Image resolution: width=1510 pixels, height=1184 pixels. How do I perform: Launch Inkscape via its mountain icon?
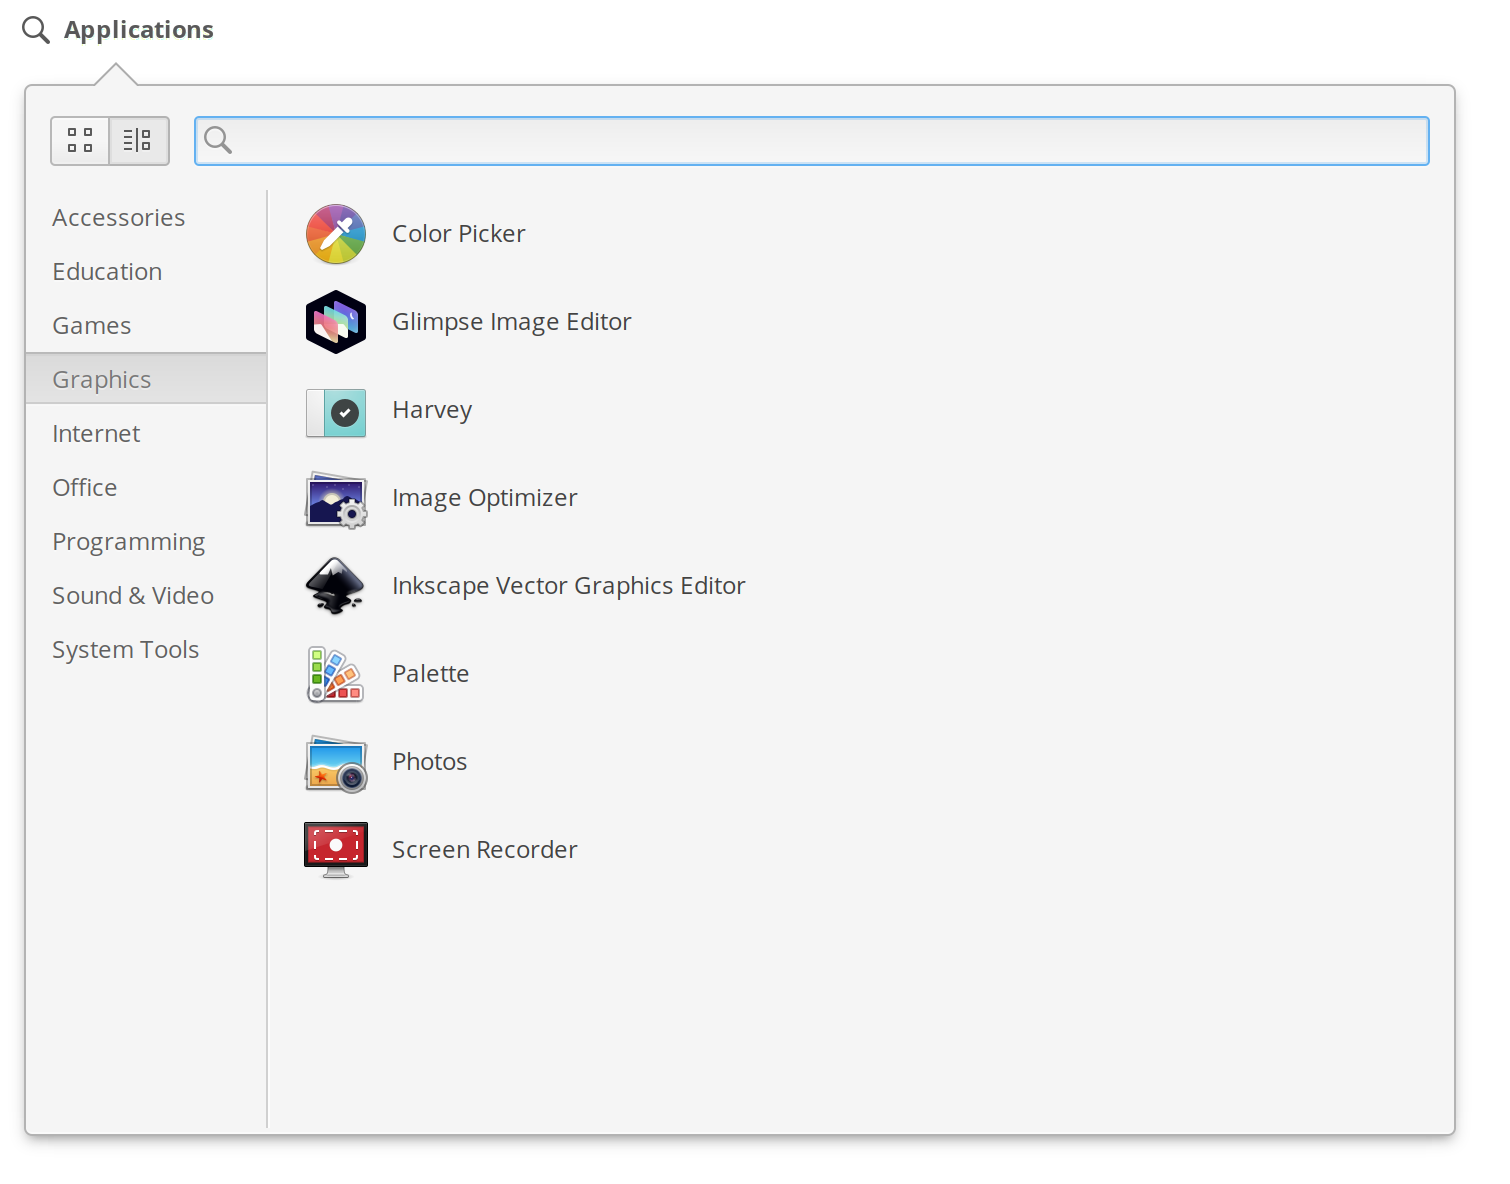[336, 586]
